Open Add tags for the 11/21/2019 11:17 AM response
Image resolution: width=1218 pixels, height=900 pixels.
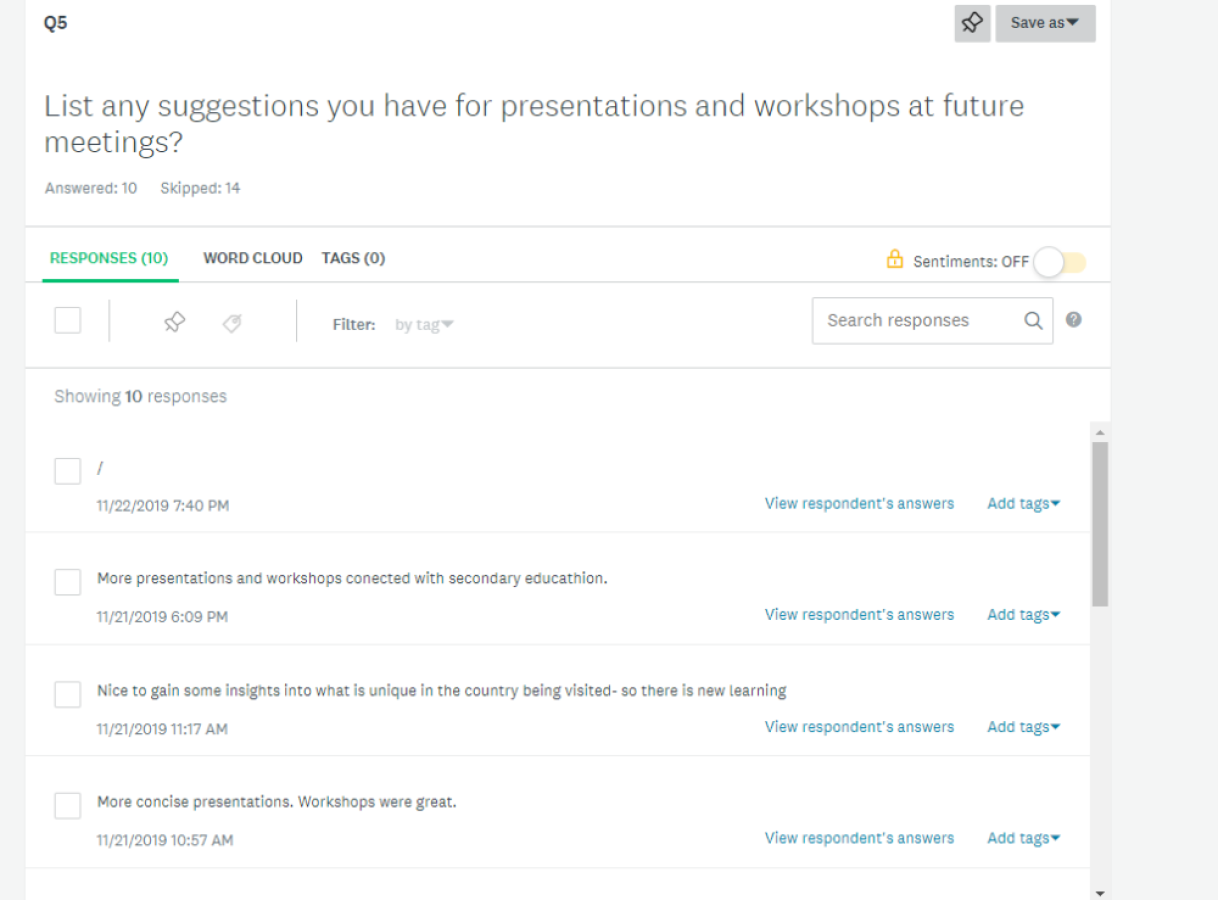click(1024, 727)
